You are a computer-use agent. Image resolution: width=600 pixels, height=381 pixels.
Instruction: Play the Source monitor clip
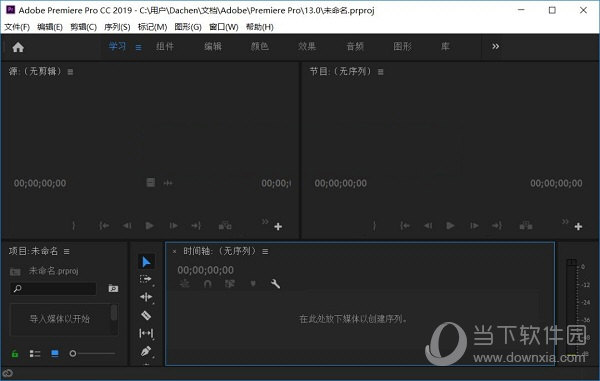point(150,226)
